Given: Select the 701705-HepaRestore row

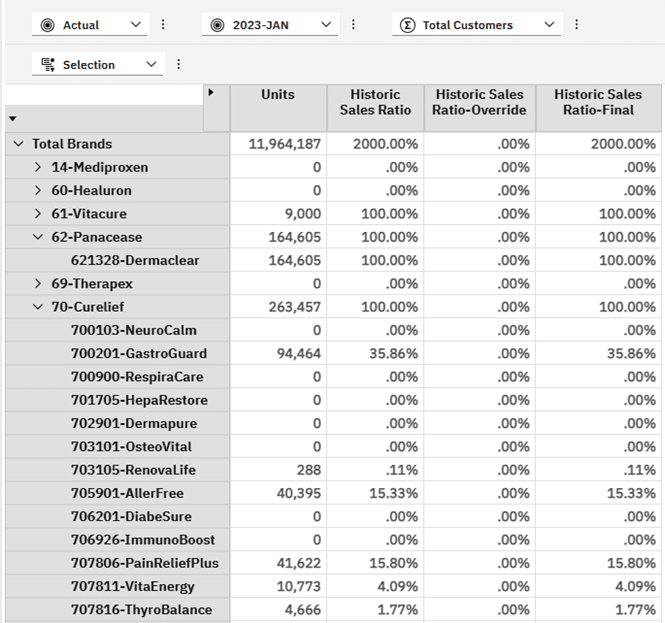Looking at the screenshot, I should click(x=117, y=400).
